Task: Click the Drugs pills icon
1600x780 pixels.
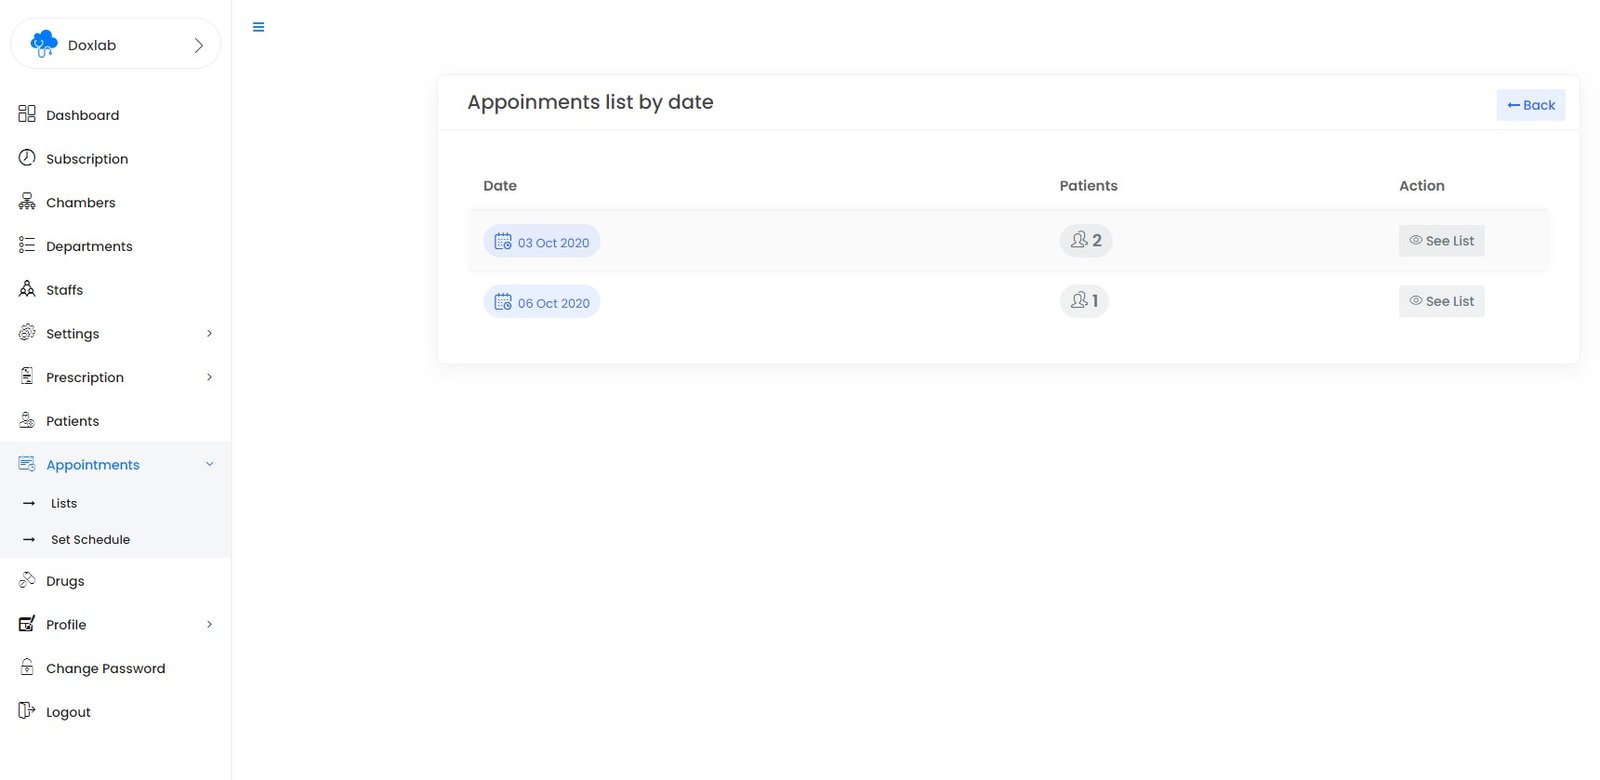Action: [27, 580]
